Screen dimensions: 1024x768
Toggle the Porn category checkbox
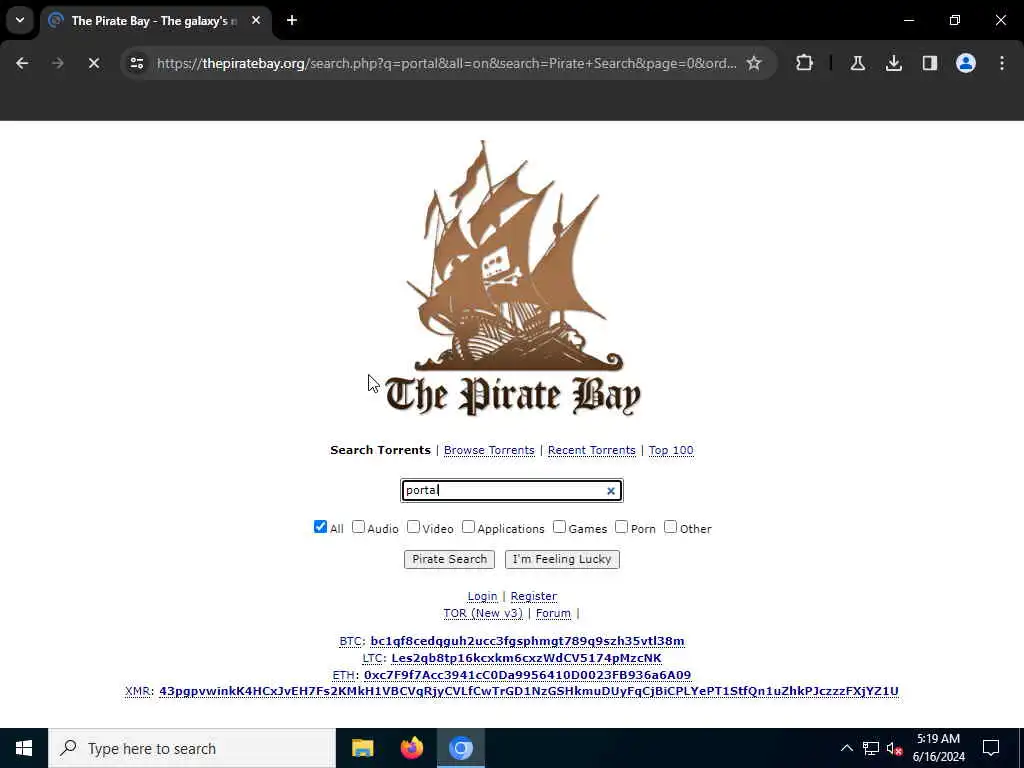[x=621, y=527]
